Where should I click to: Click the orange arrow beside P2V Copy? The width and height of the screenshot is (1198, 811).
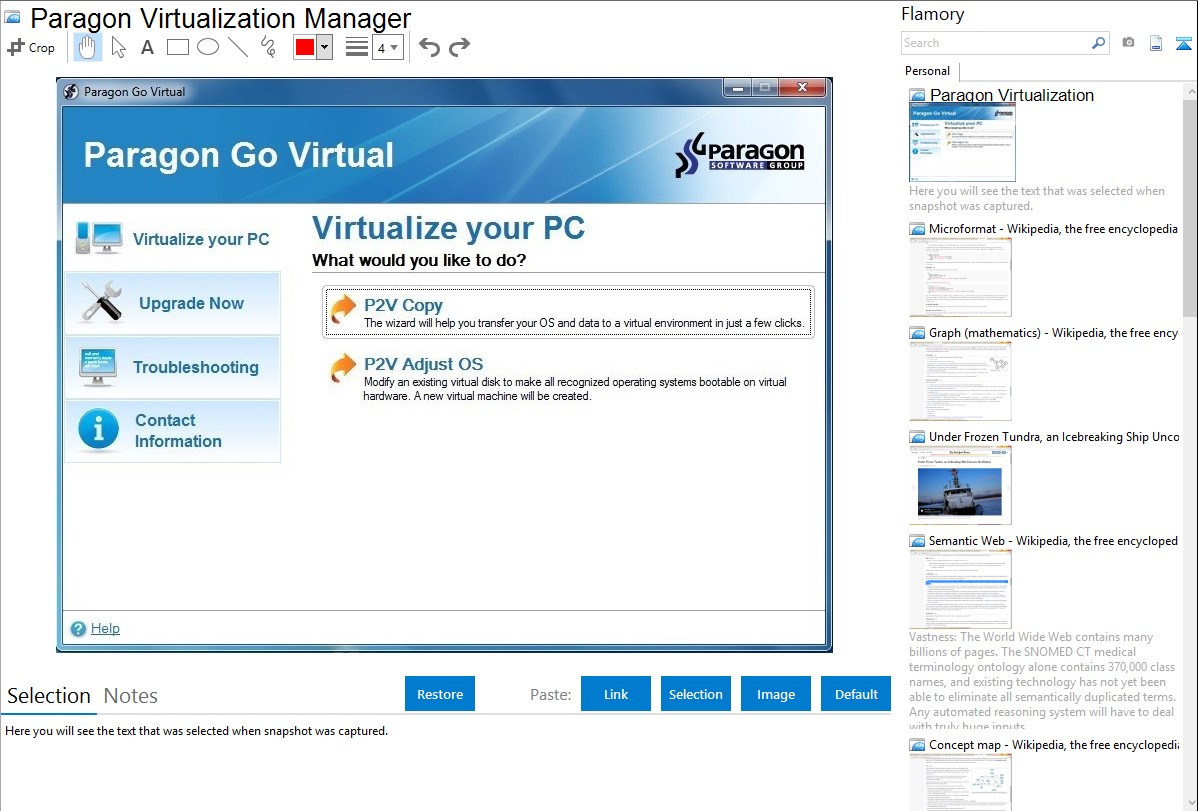click(343, 310)
